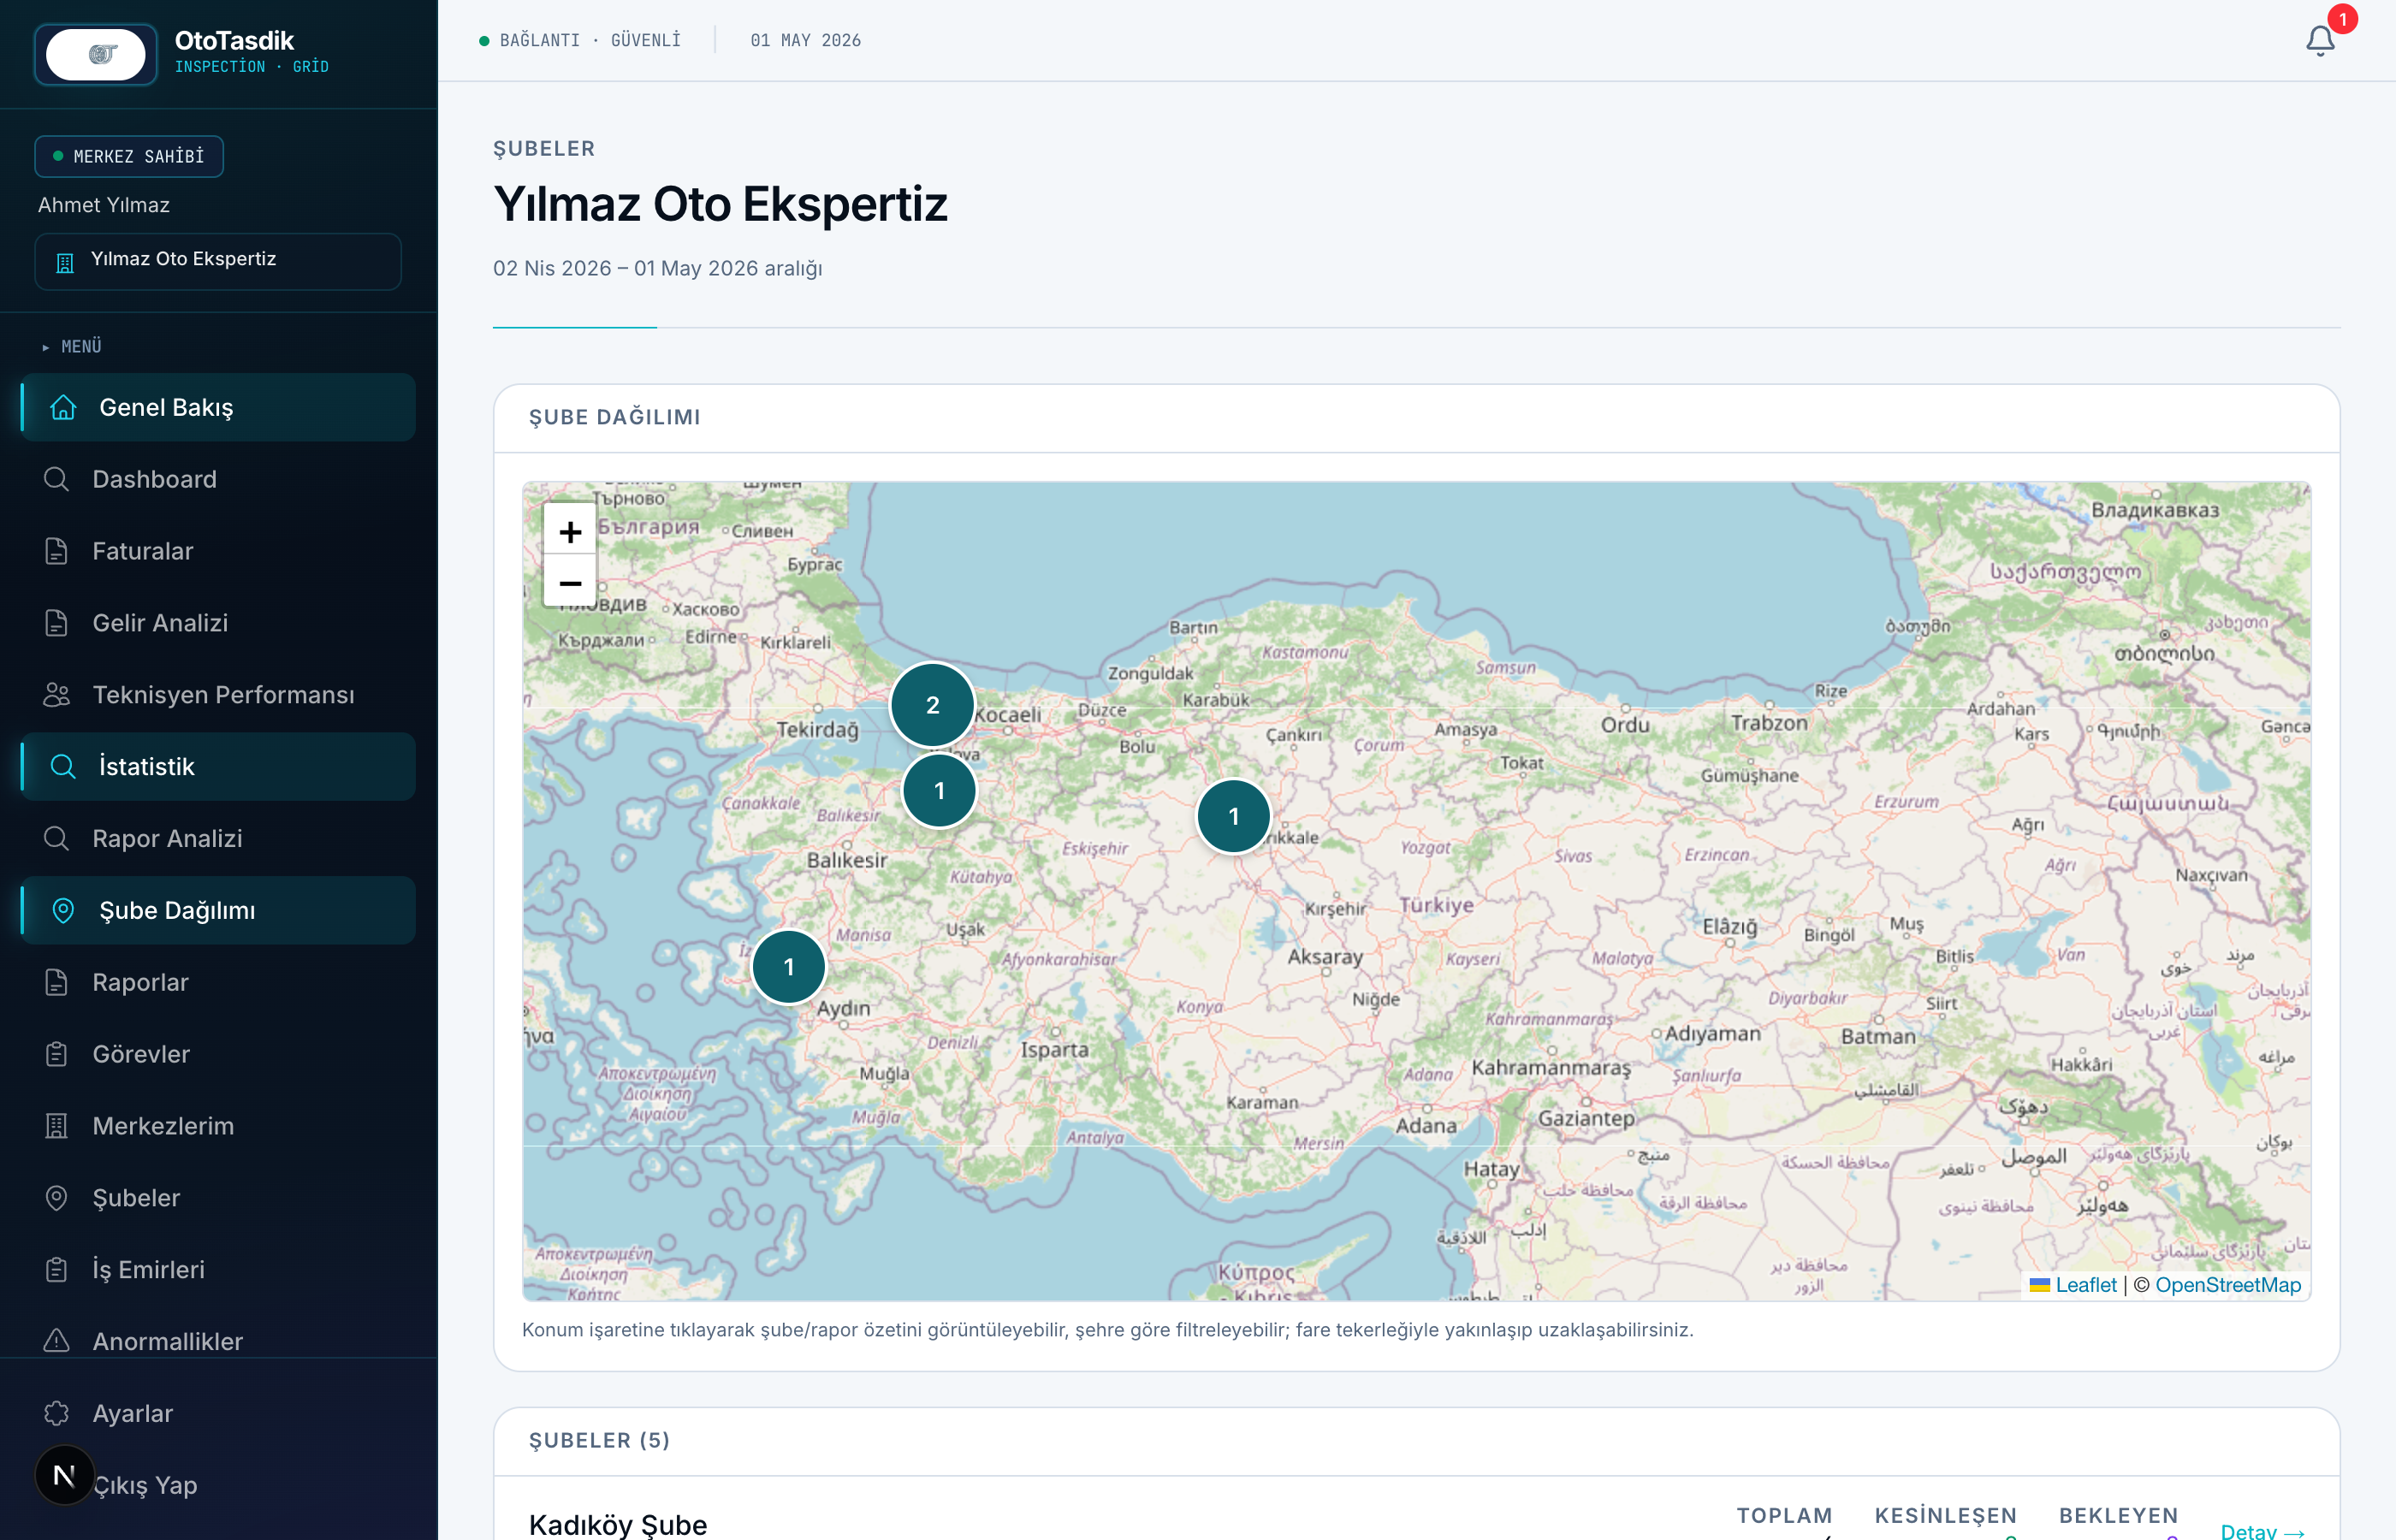Click the MERKEZ SAHİBİ role badge
The width and height of the screenshot is (2396, 1540).
129,156
